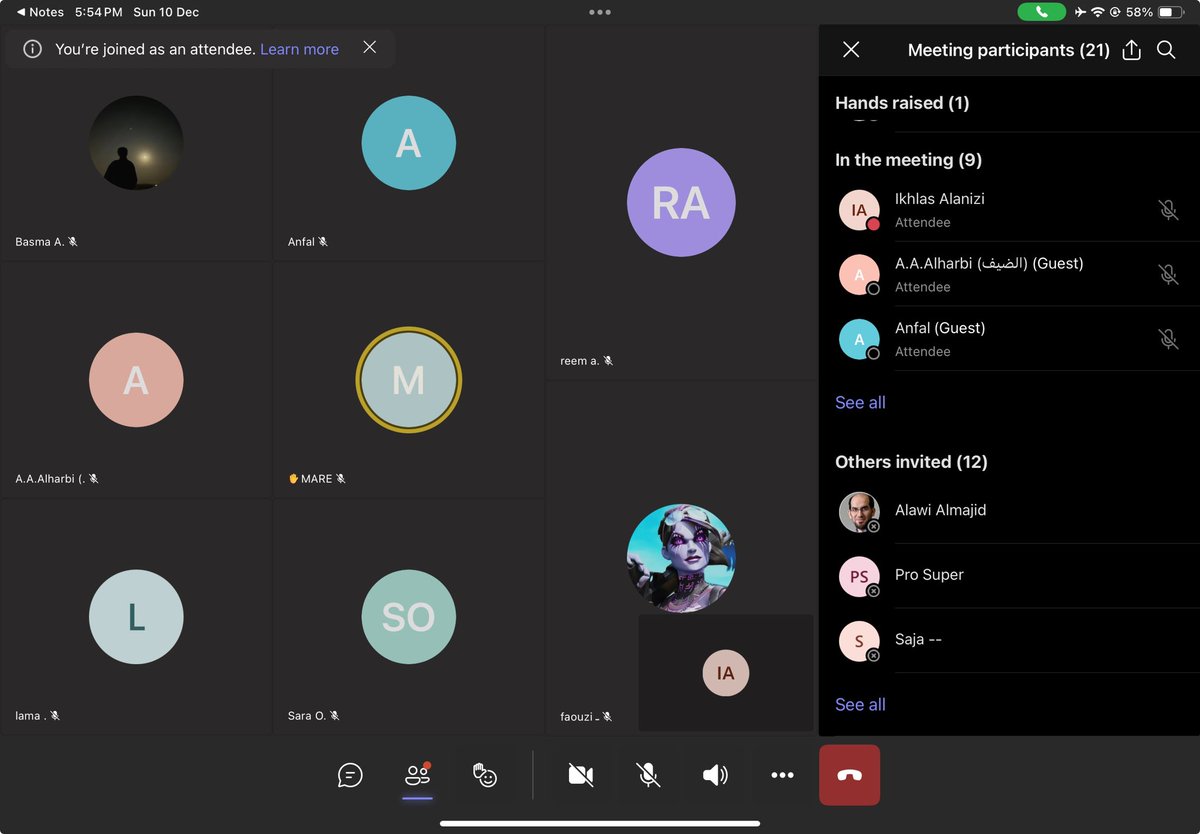The width and height of the screenshot is (1200, 834).
Task: Select Sara O.'s SO avatar tile
Action: pos(408,617)
